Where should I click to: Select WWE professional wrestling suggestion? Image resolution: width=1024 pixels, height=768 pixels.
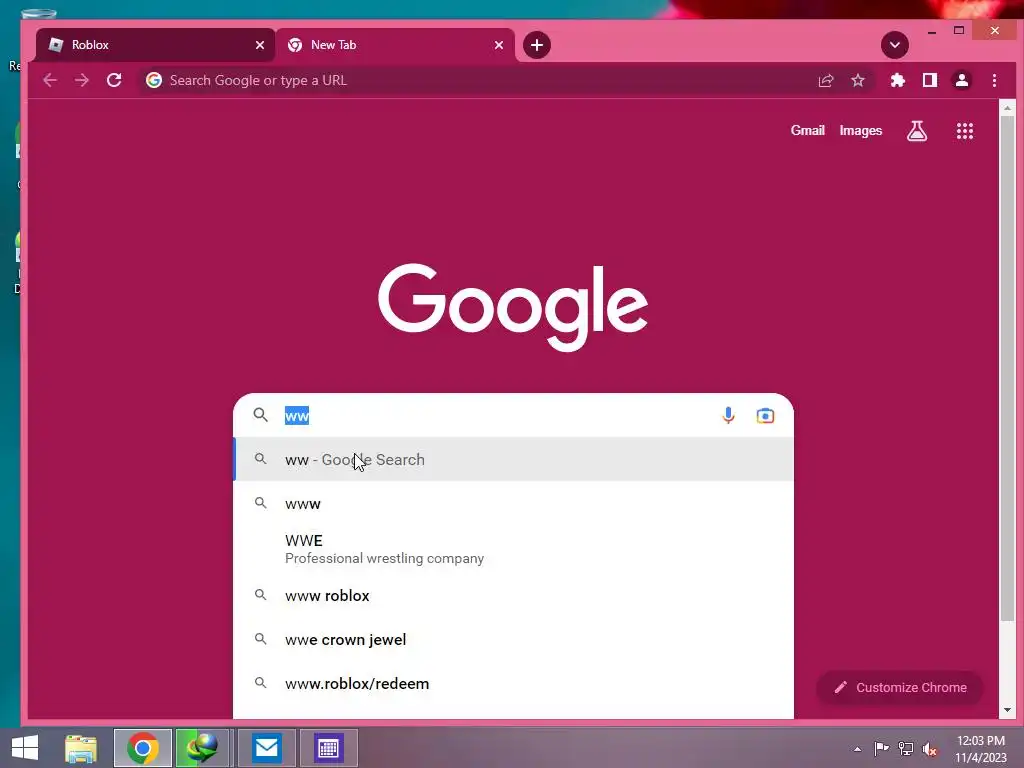[513, 549]
